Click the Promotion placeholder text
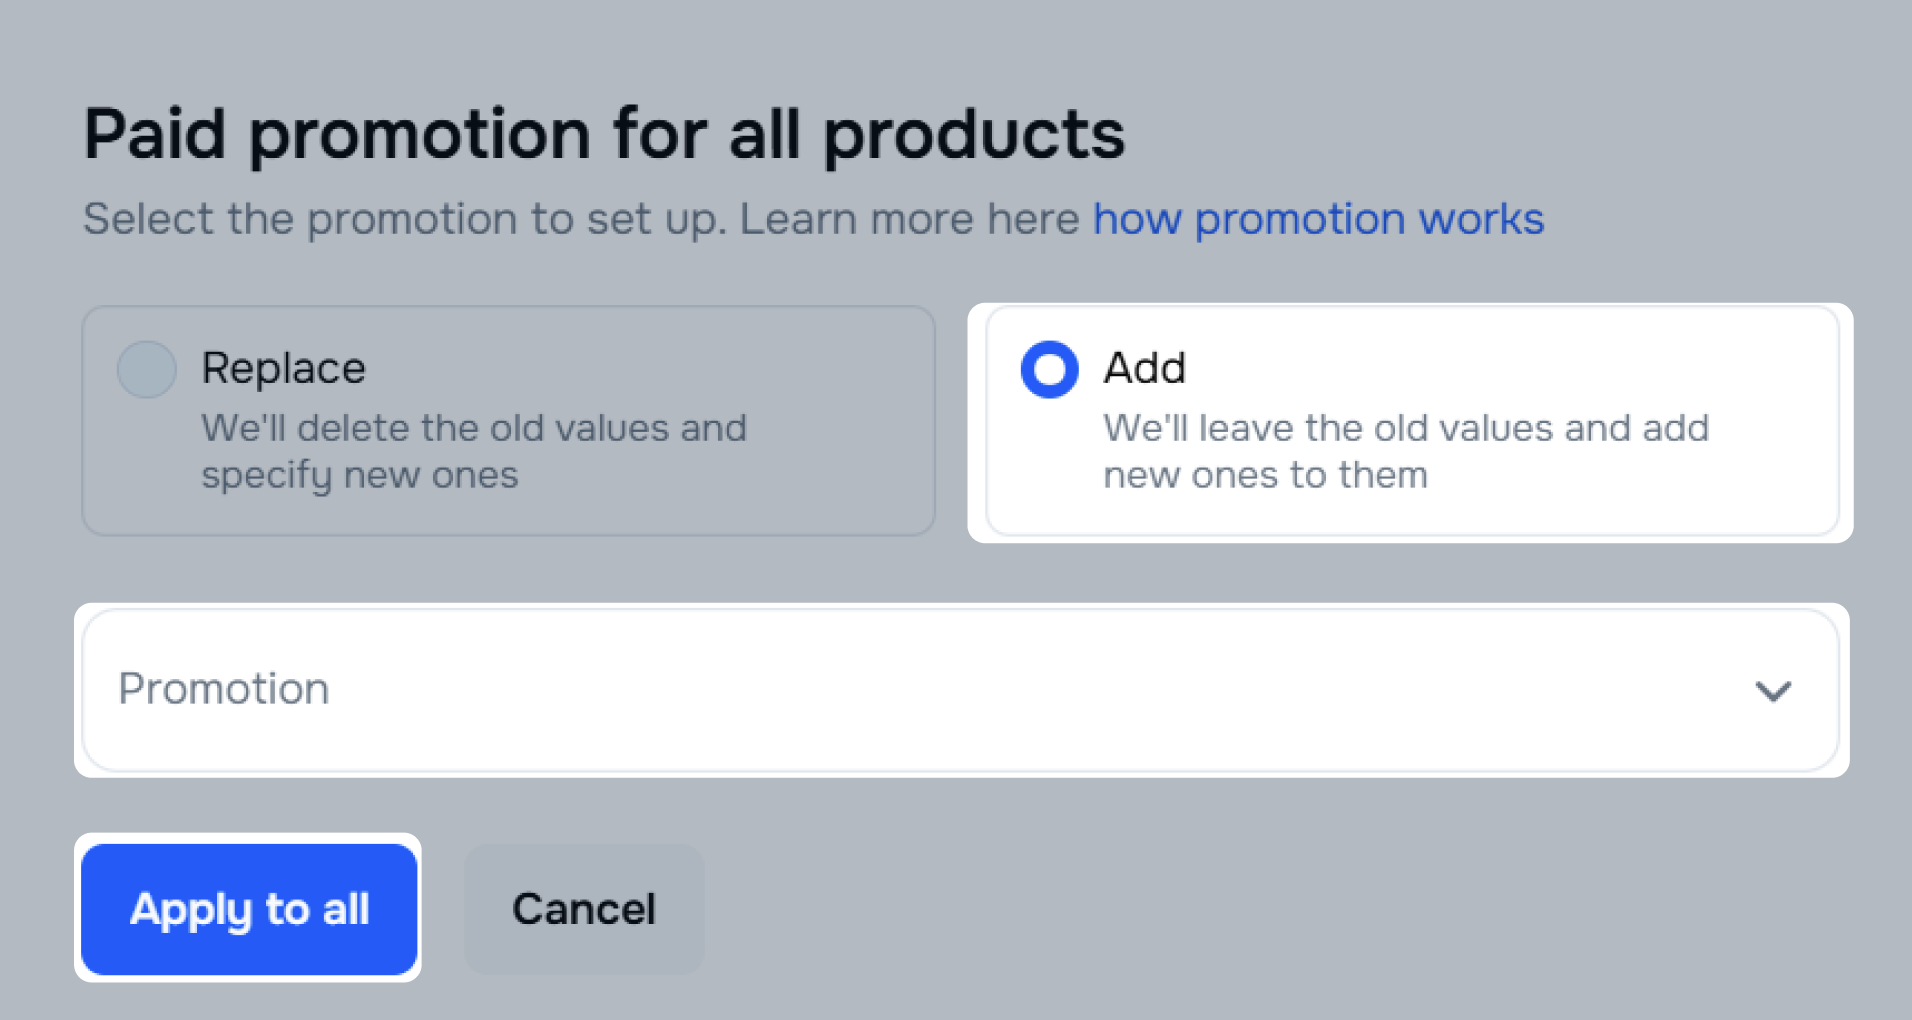Image resolution: width=1912 pixels, height=1020 pixels. (x=224, y=689)
